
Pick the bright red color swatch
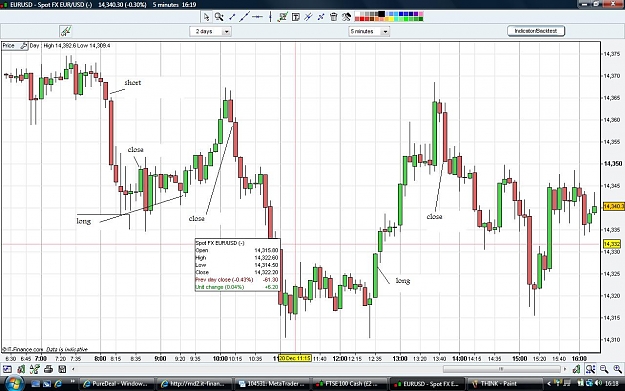pyautogui.click(x=362, y=19)
